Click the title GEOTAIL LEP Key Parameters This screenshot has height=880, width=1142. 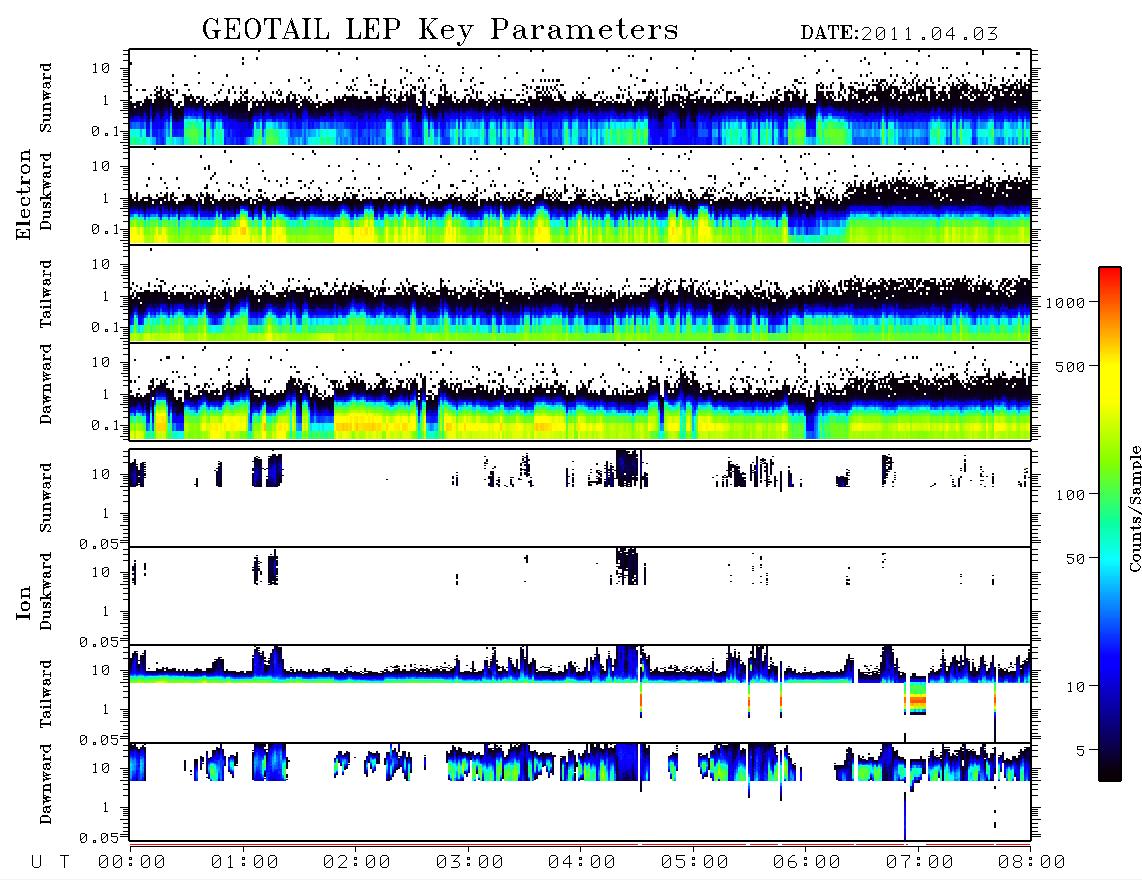pyautogui.click(x=440, y=30)
